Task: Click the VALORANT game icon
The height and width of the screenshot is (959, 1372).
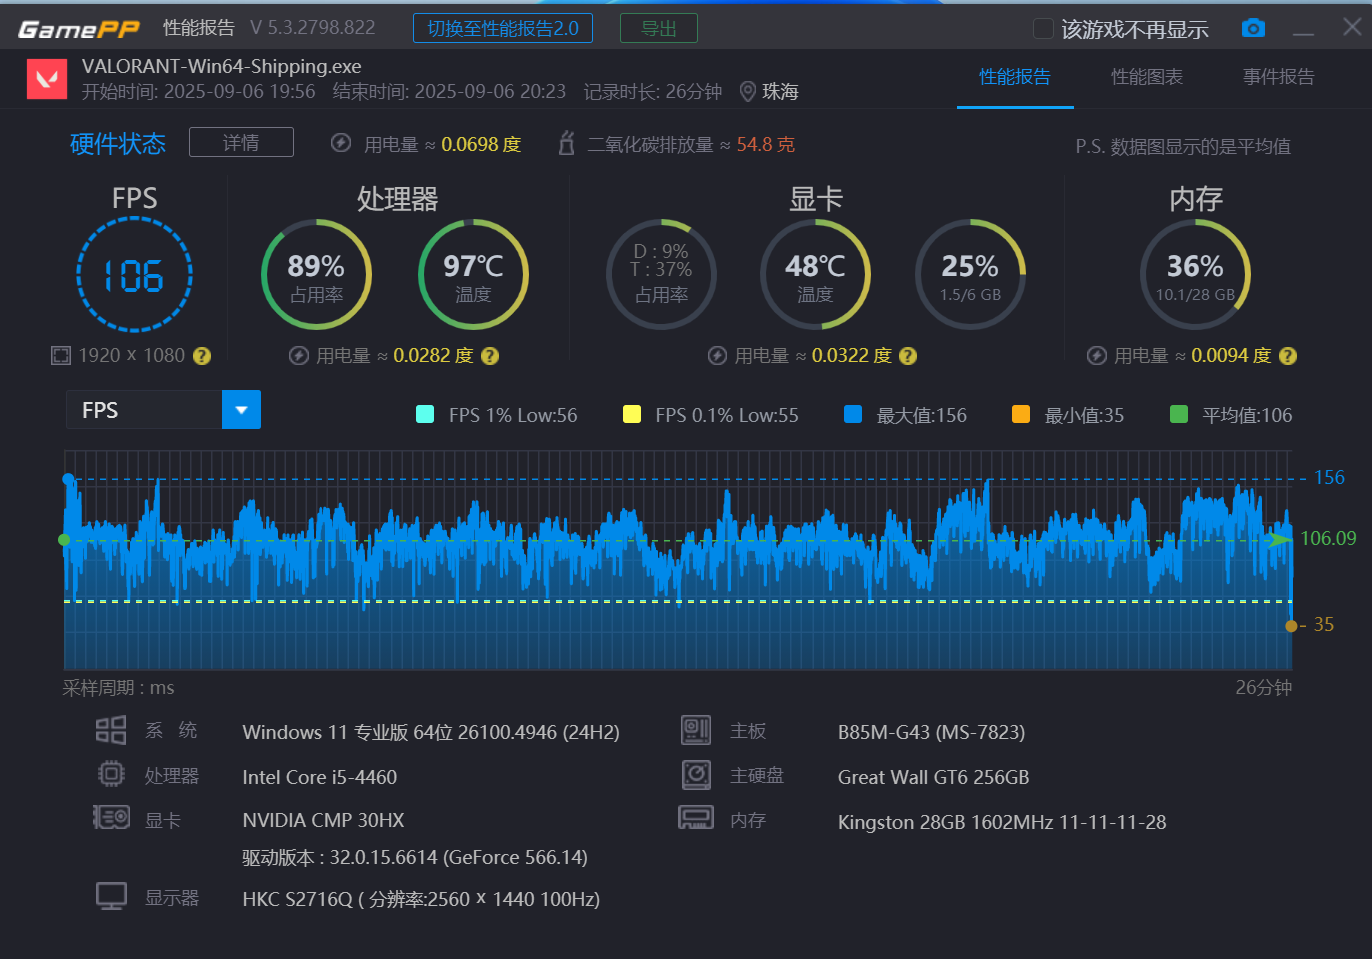Action: [x=47, y=79]
